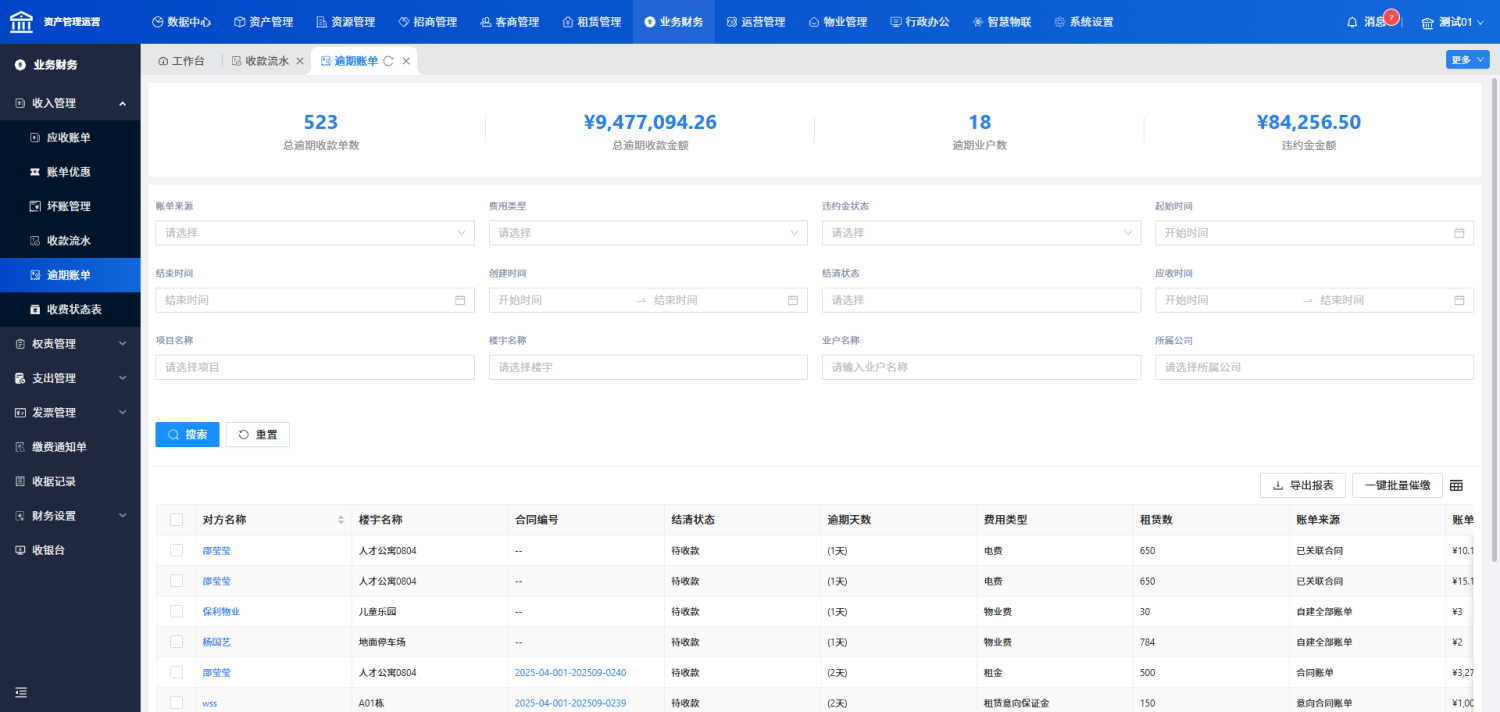Open the 更多 dropdown button
This screenshot has width=1500, height=712.
pos(1467,60)
